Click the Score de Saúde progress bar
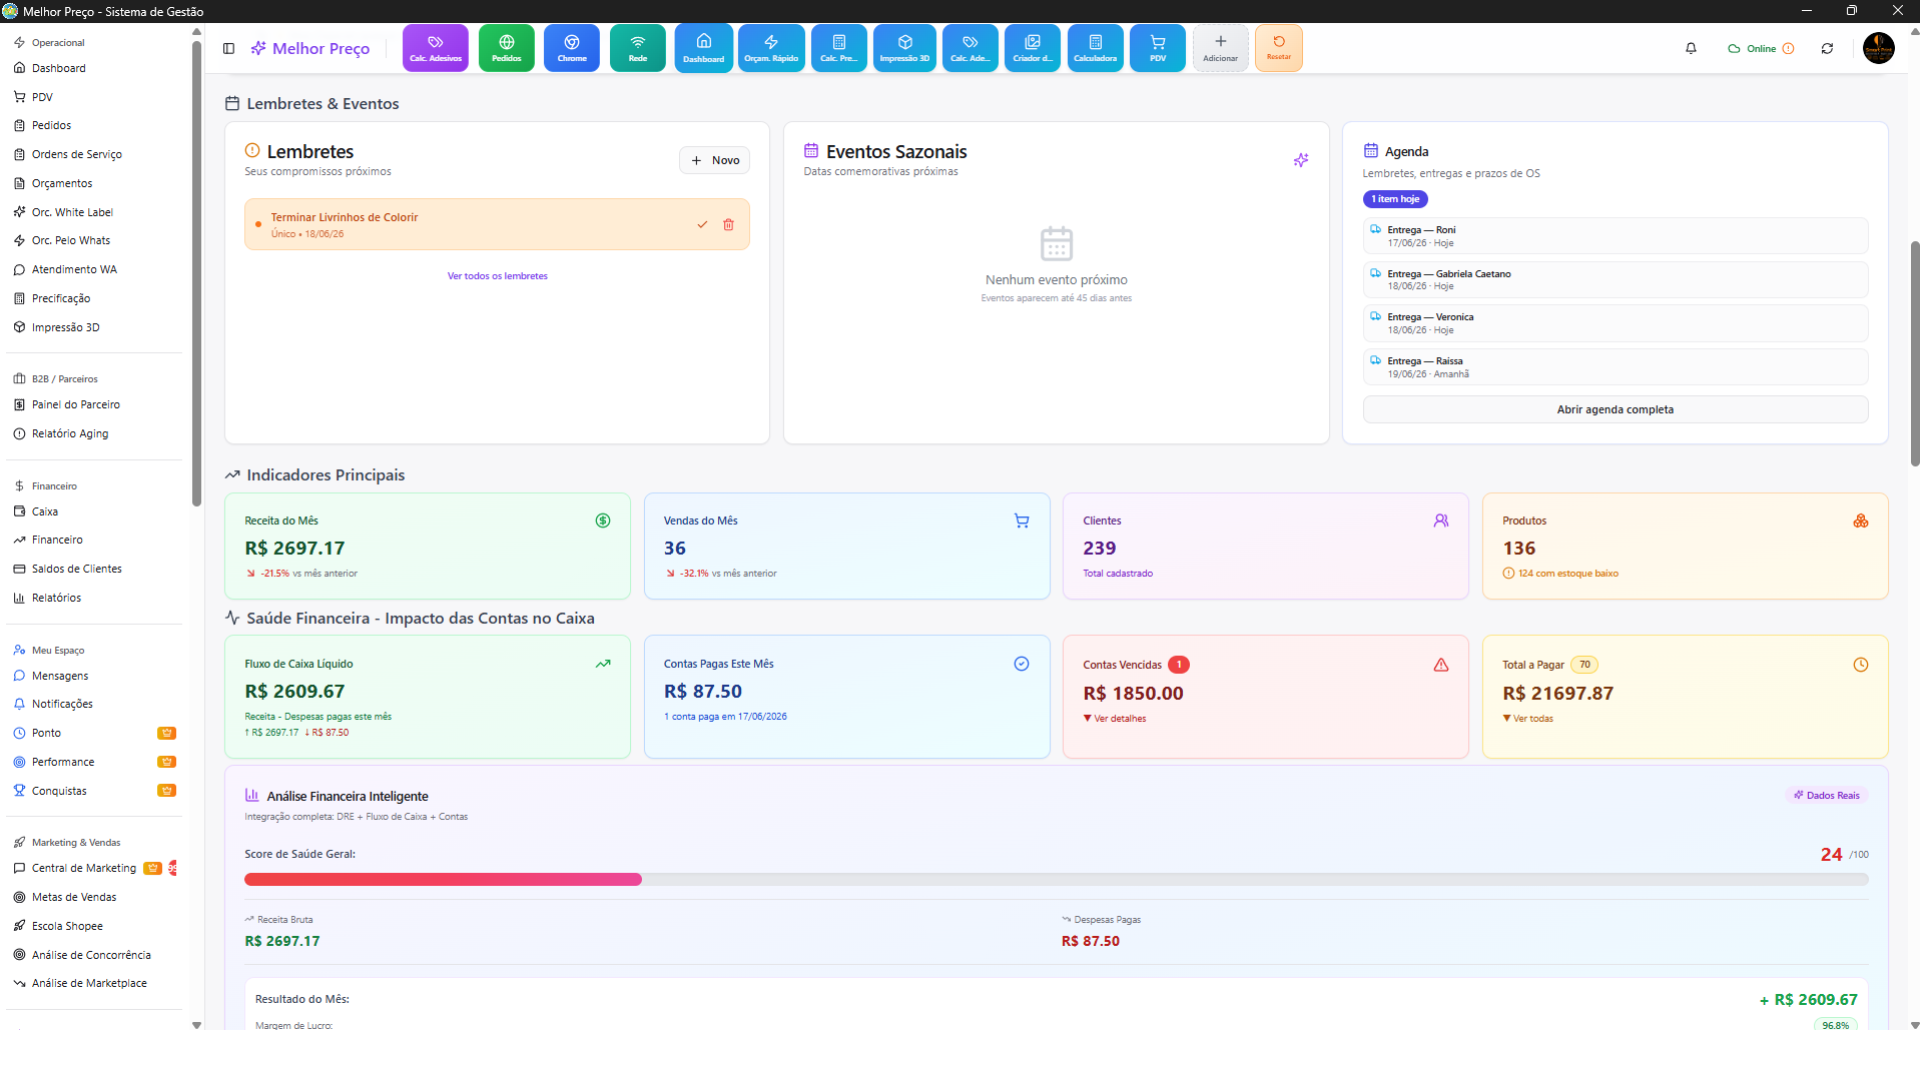The width and height of the screenshot is (1920, 1080). coord(1056,879)
